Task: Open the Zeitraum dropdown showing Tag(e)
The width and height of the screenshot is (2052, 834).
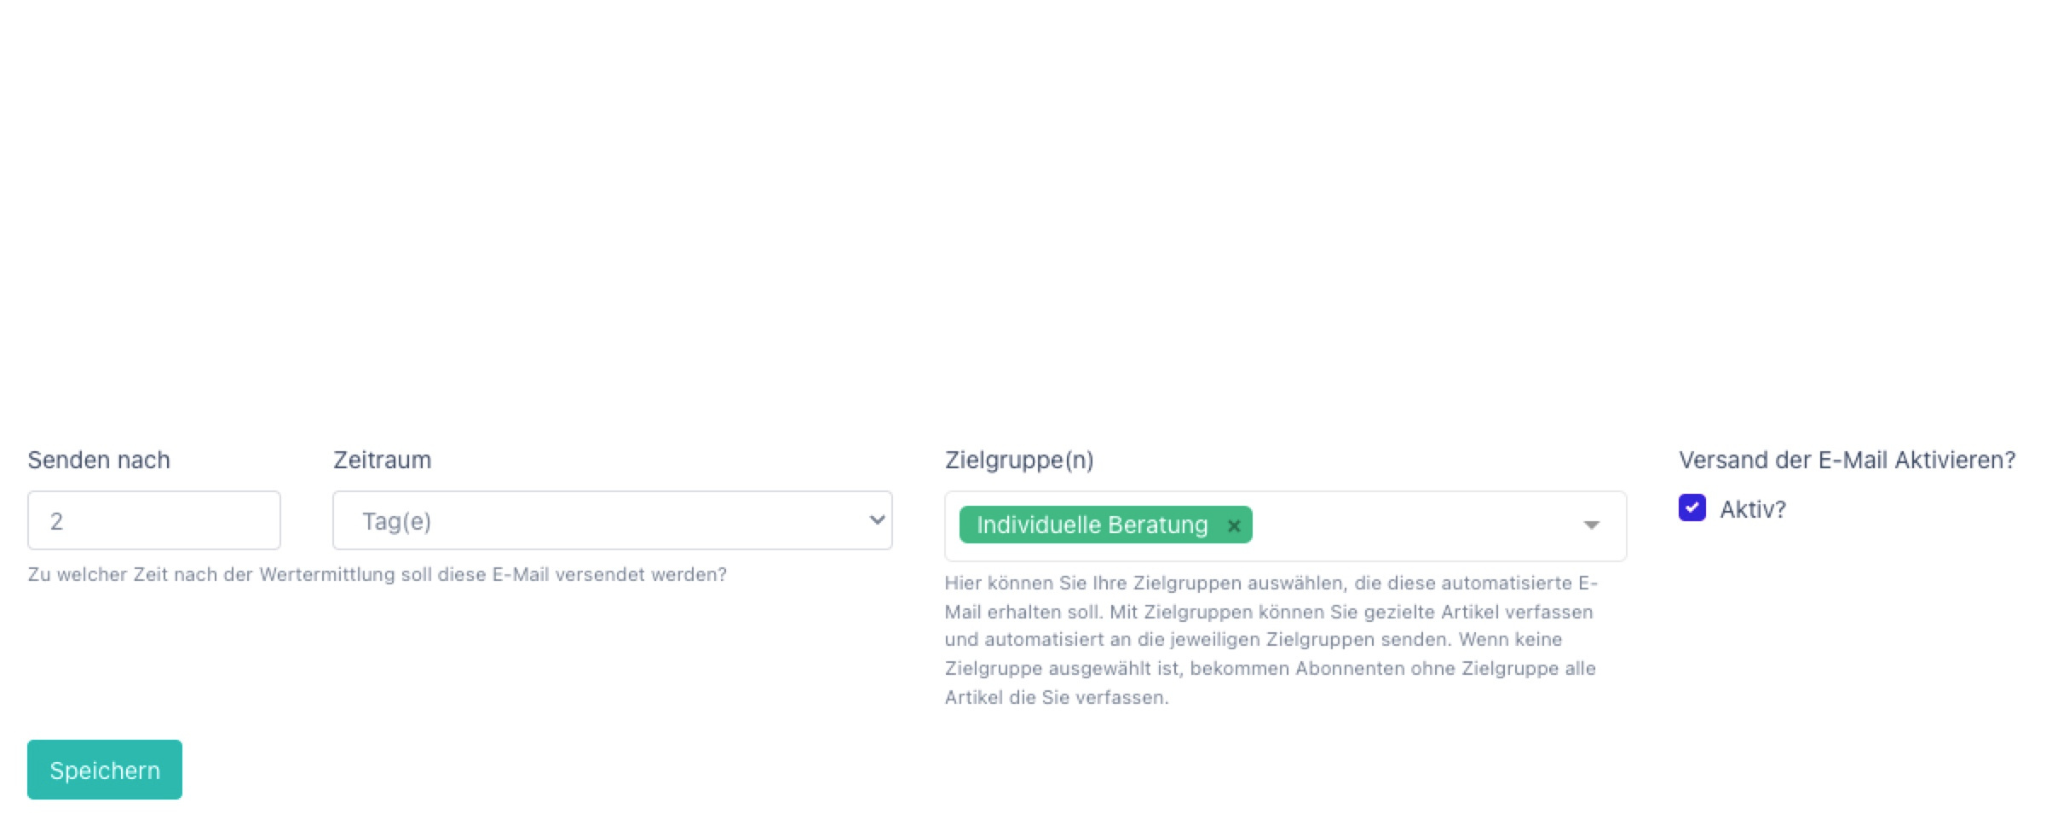Action: tap(612, 520)
